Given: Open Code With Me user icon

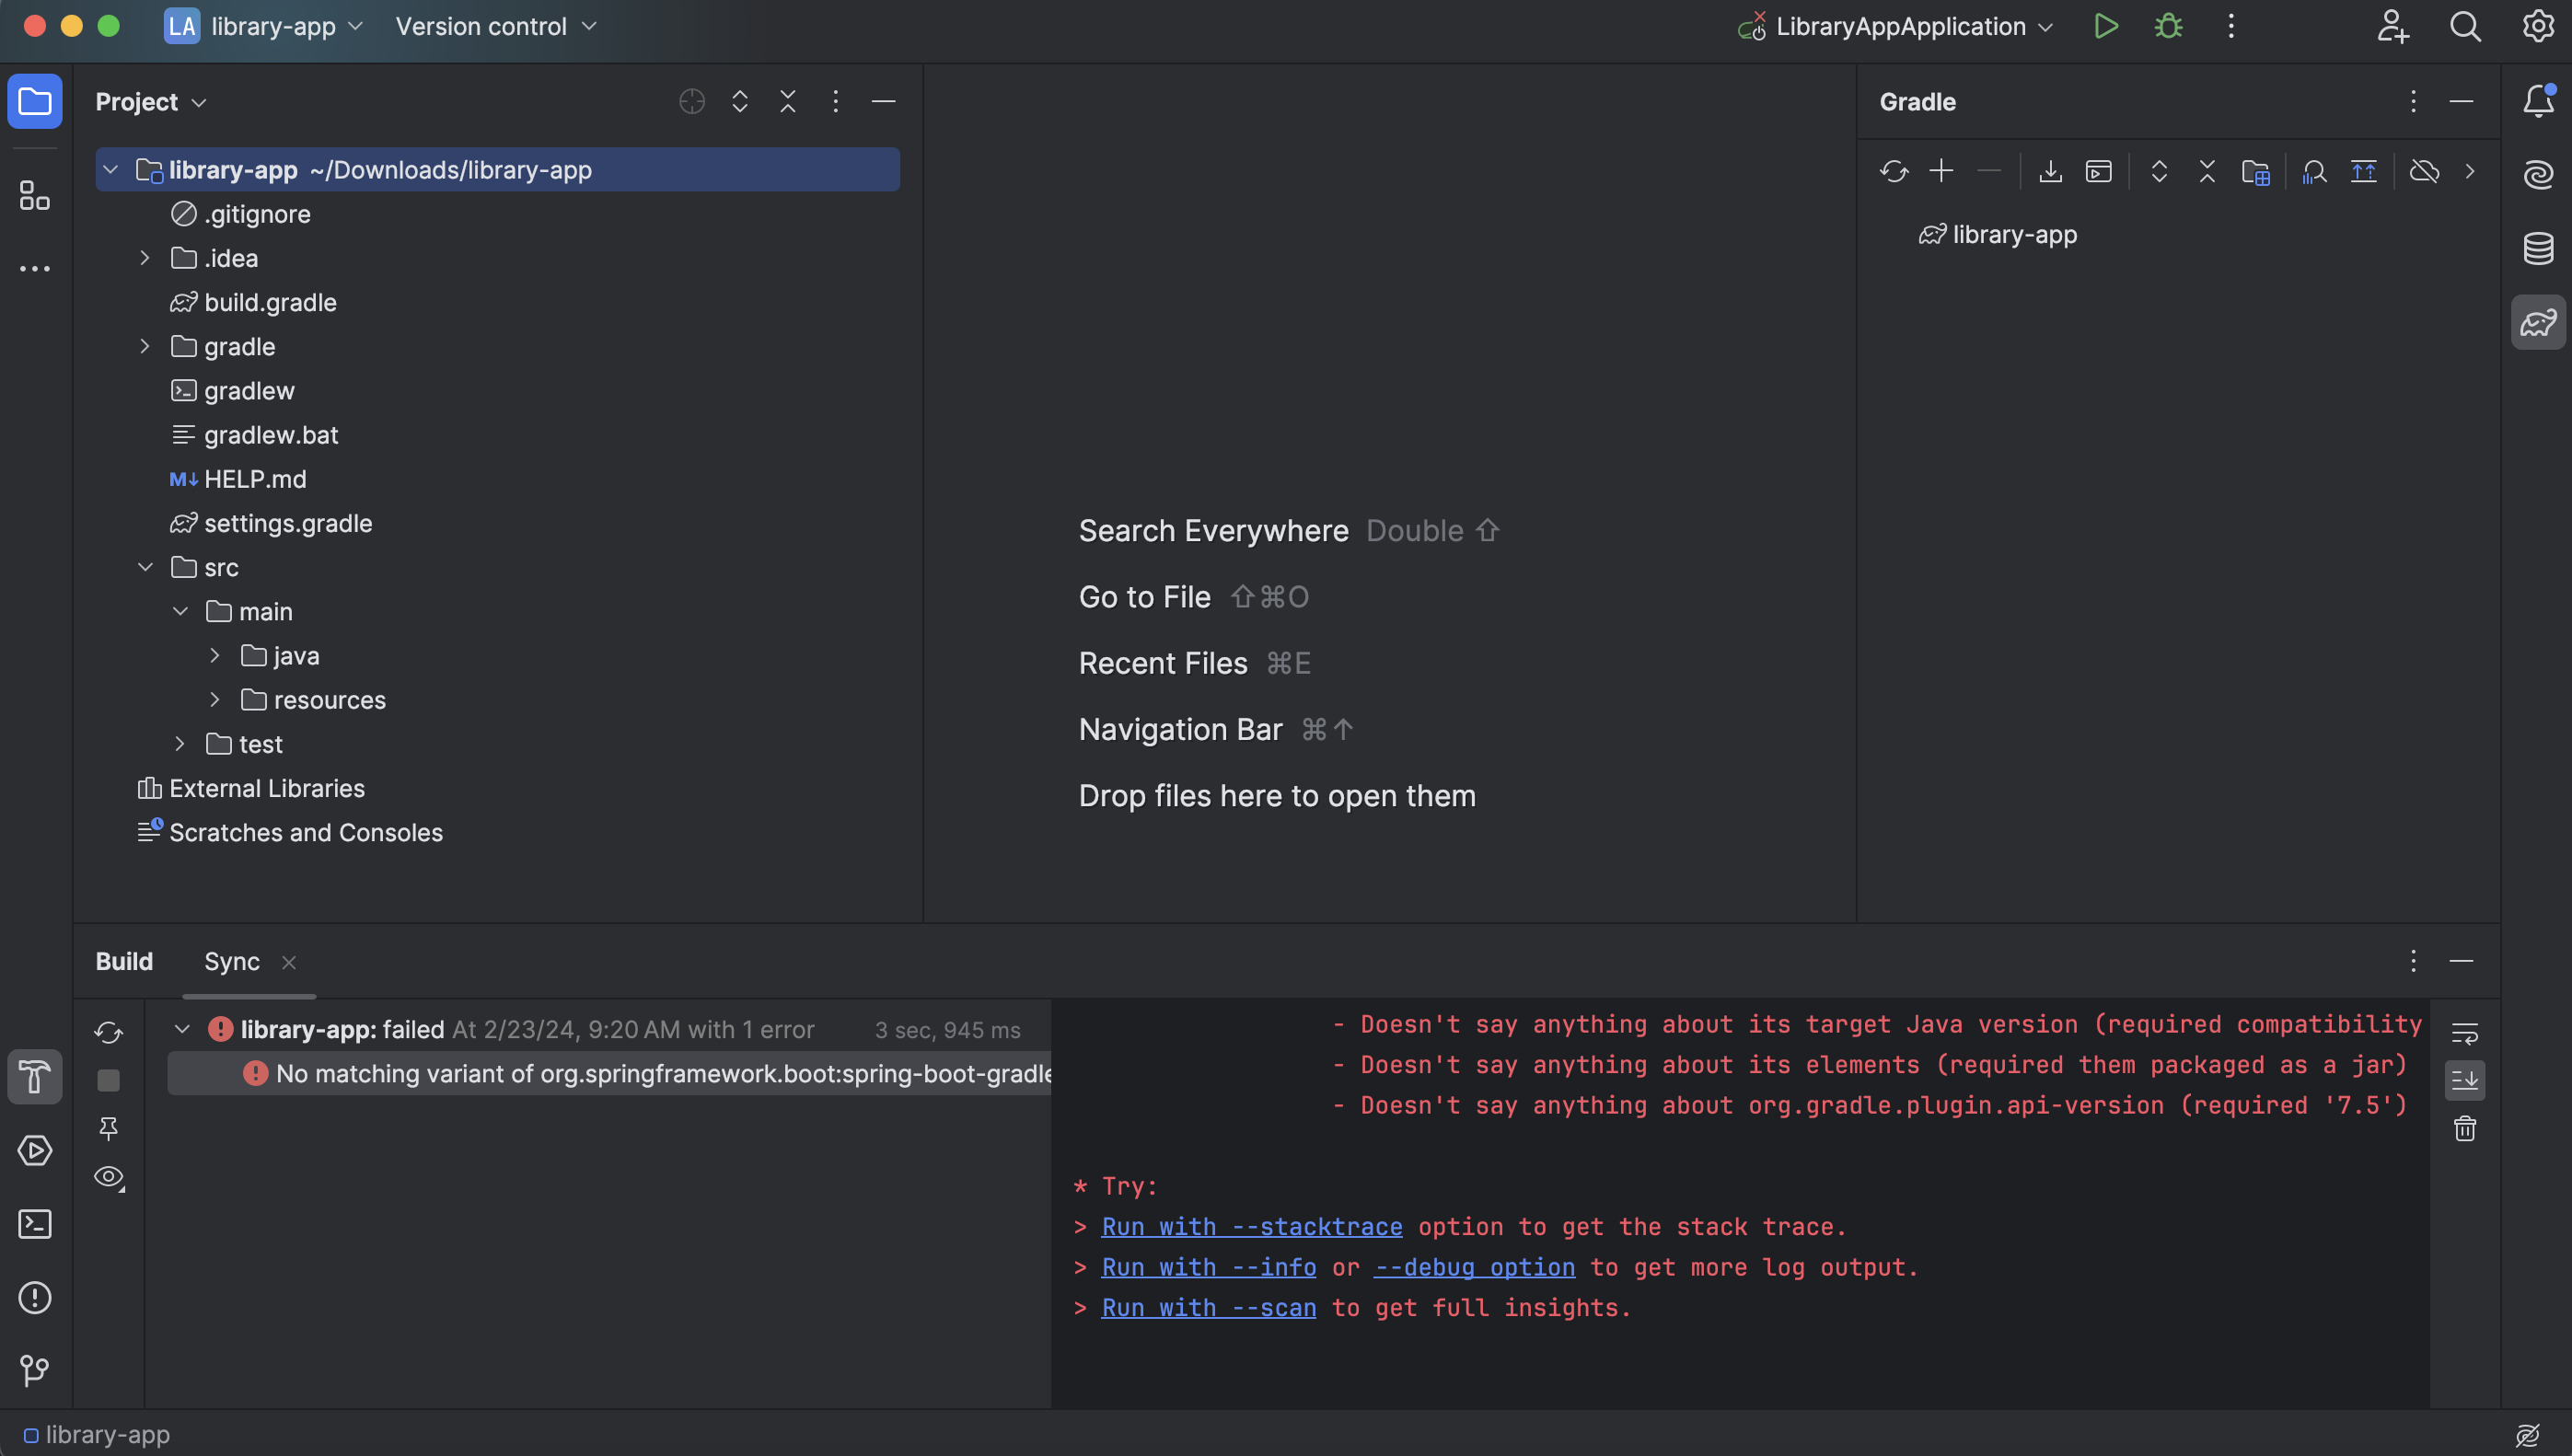Looking at the screenshot, I should pyautogui.click(x=2392, y=26).
